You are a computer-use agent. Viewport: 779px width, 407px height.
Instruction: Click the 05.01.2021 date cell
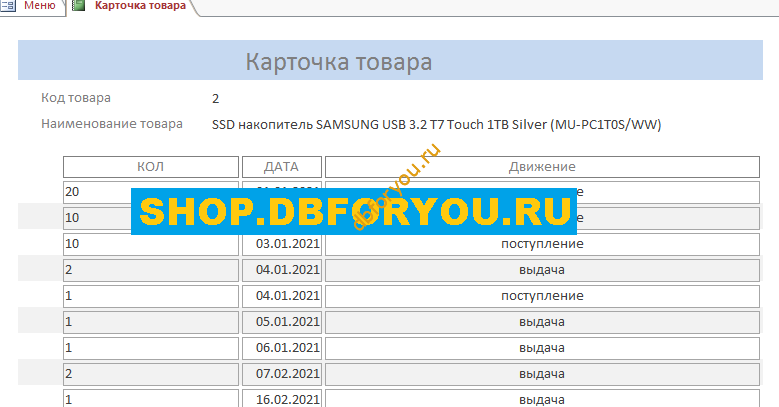[282, 322]
